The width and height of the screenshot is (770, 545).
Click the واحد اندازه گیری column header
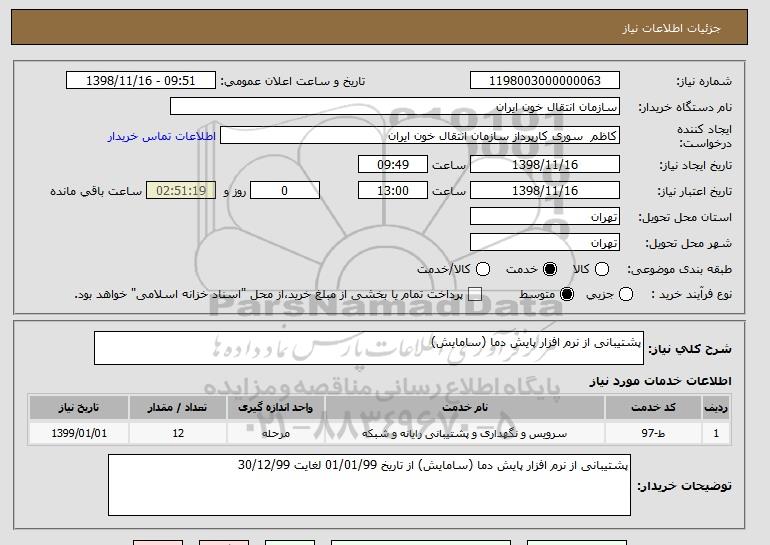[275, 408]
